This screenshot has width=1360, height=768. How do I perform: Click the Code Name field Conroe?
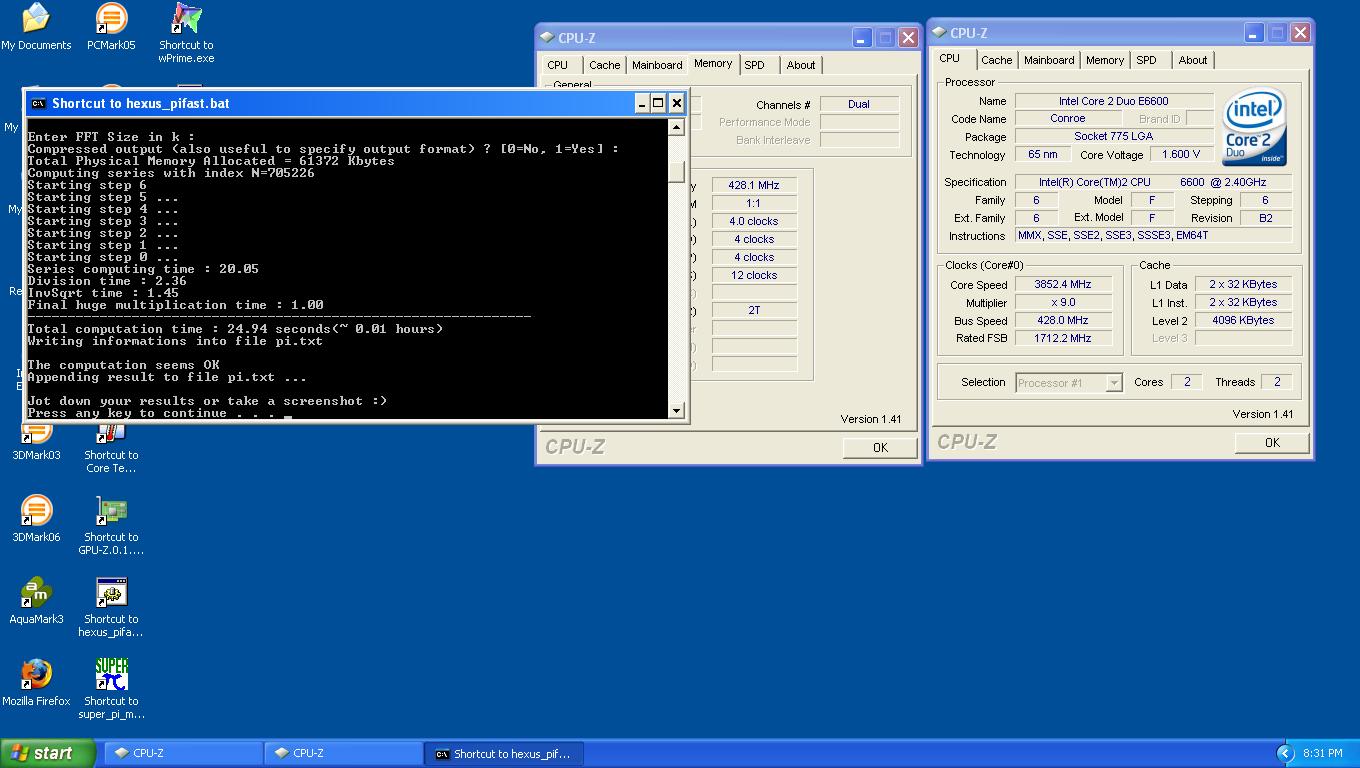(1068, 118)
